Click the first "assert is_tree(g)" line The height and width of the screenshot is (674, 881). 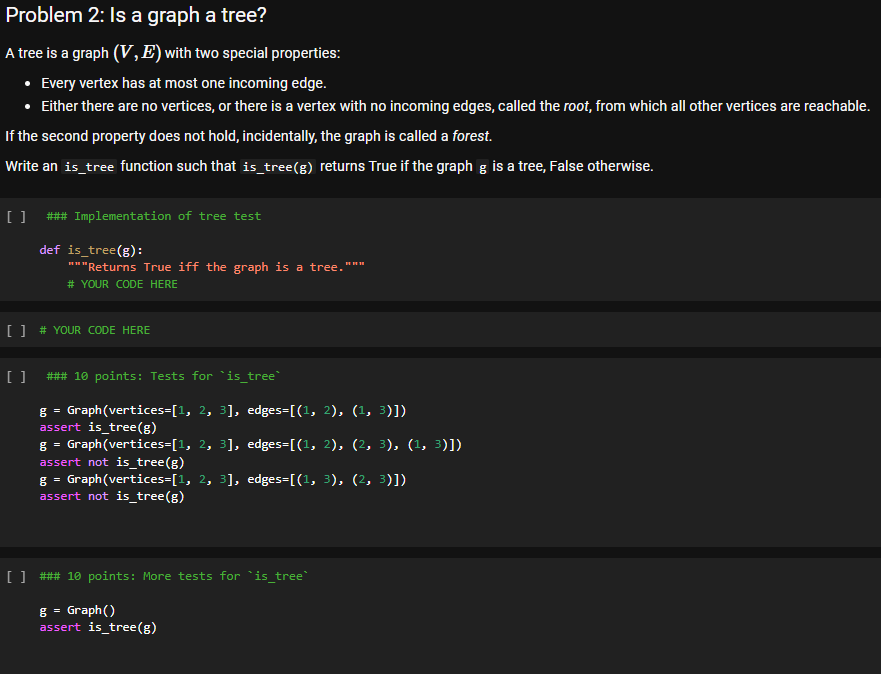click(100, 427)
